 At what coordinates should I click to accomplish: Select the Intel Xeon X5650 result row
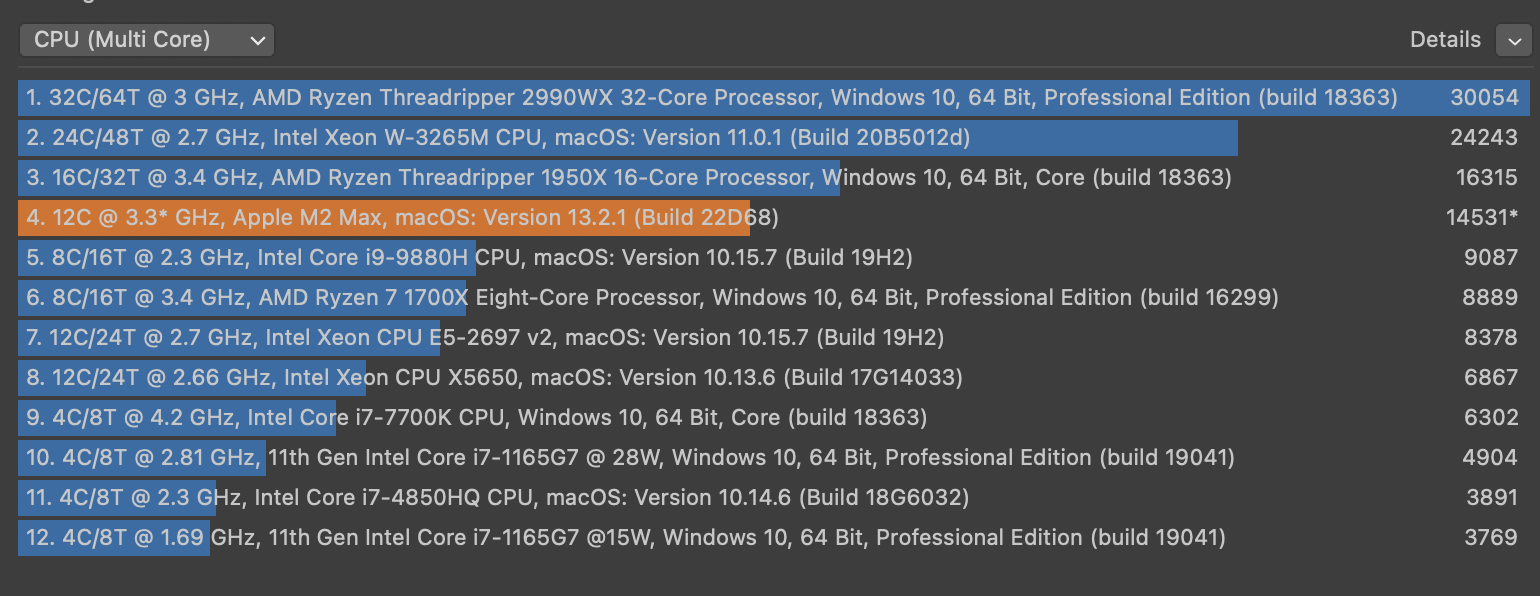(x=774, y=378)
